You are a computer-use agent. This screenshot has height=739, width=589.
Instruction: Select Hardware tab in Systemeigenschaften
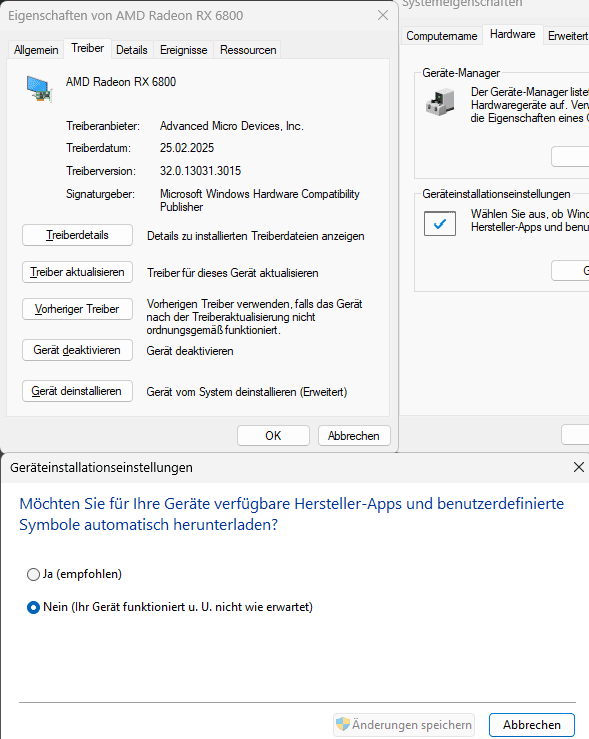513,34
